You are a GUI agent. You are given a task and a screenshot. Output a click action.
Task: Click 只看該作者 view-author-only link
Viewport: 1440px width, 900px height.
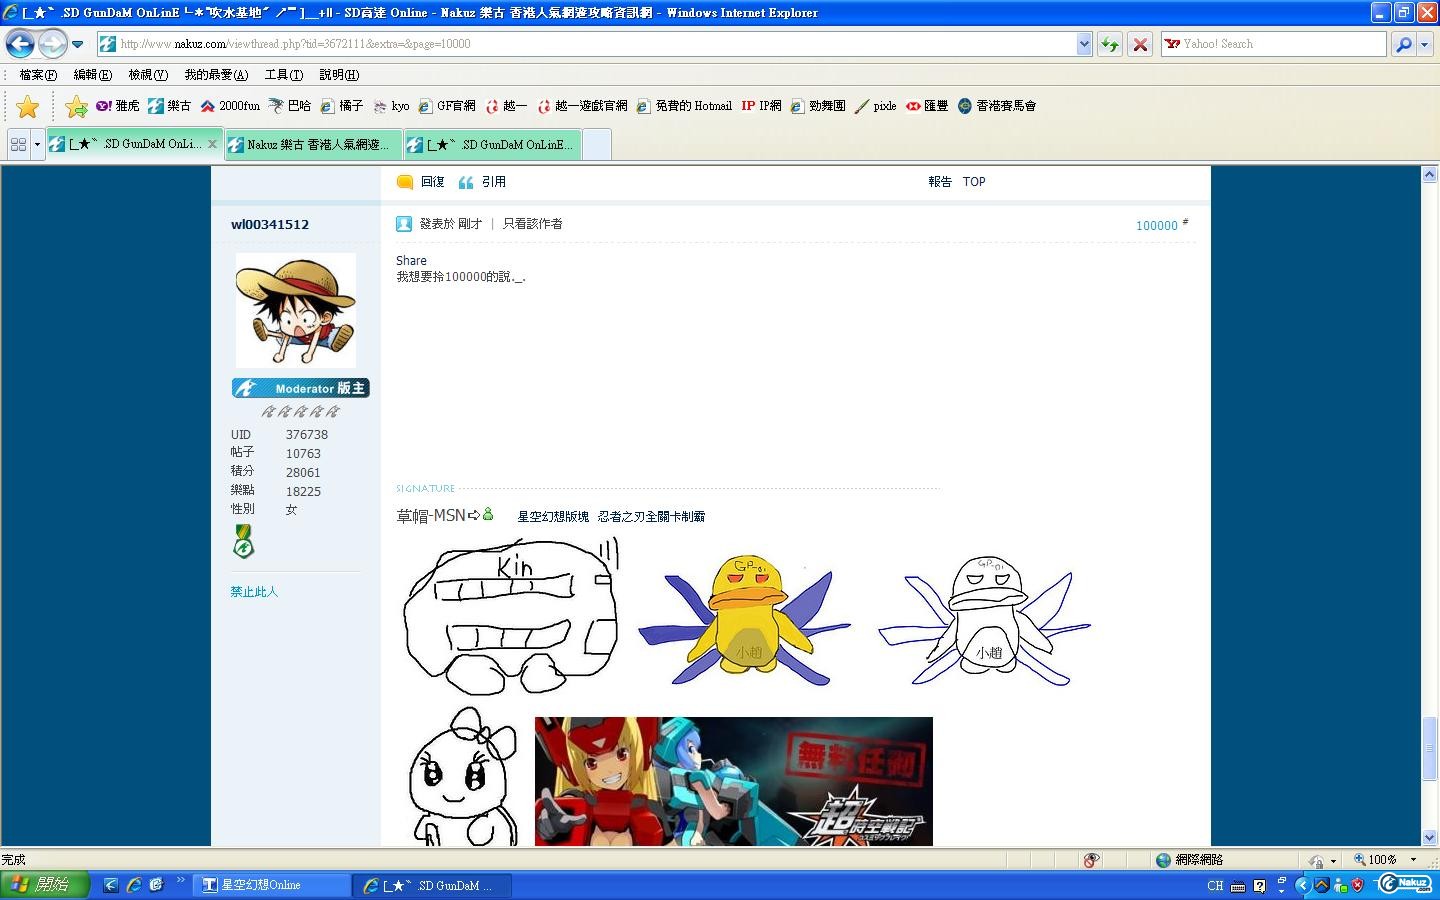click(x=533, y=224)
